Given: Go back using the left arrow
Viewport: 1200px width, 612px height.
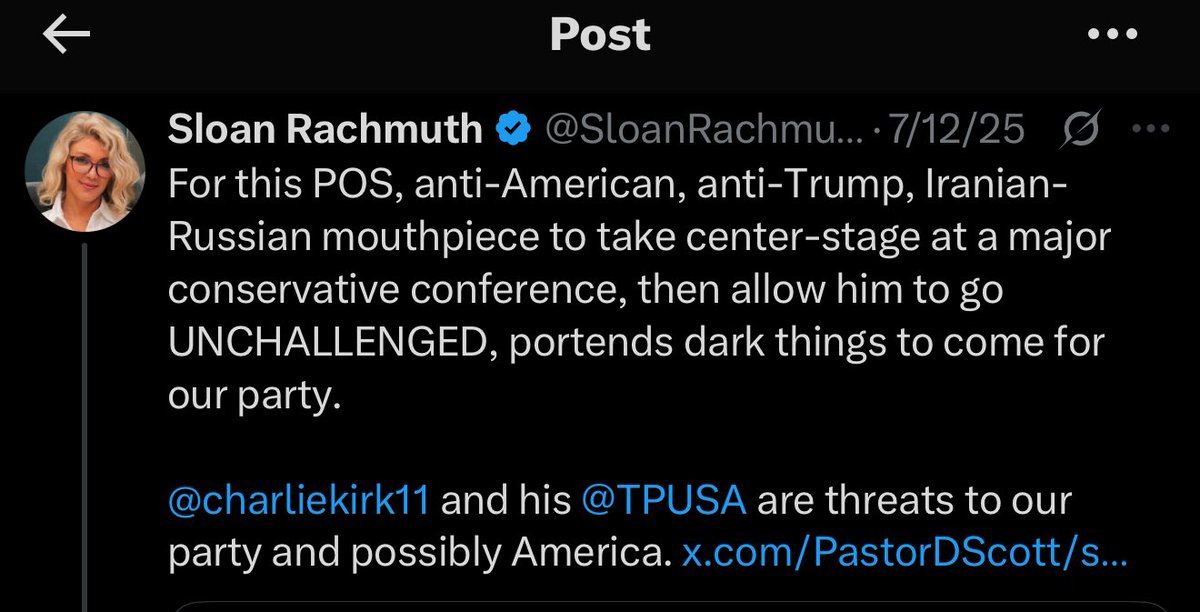Looking at the screenshot, I should click(x=67, y=35).
